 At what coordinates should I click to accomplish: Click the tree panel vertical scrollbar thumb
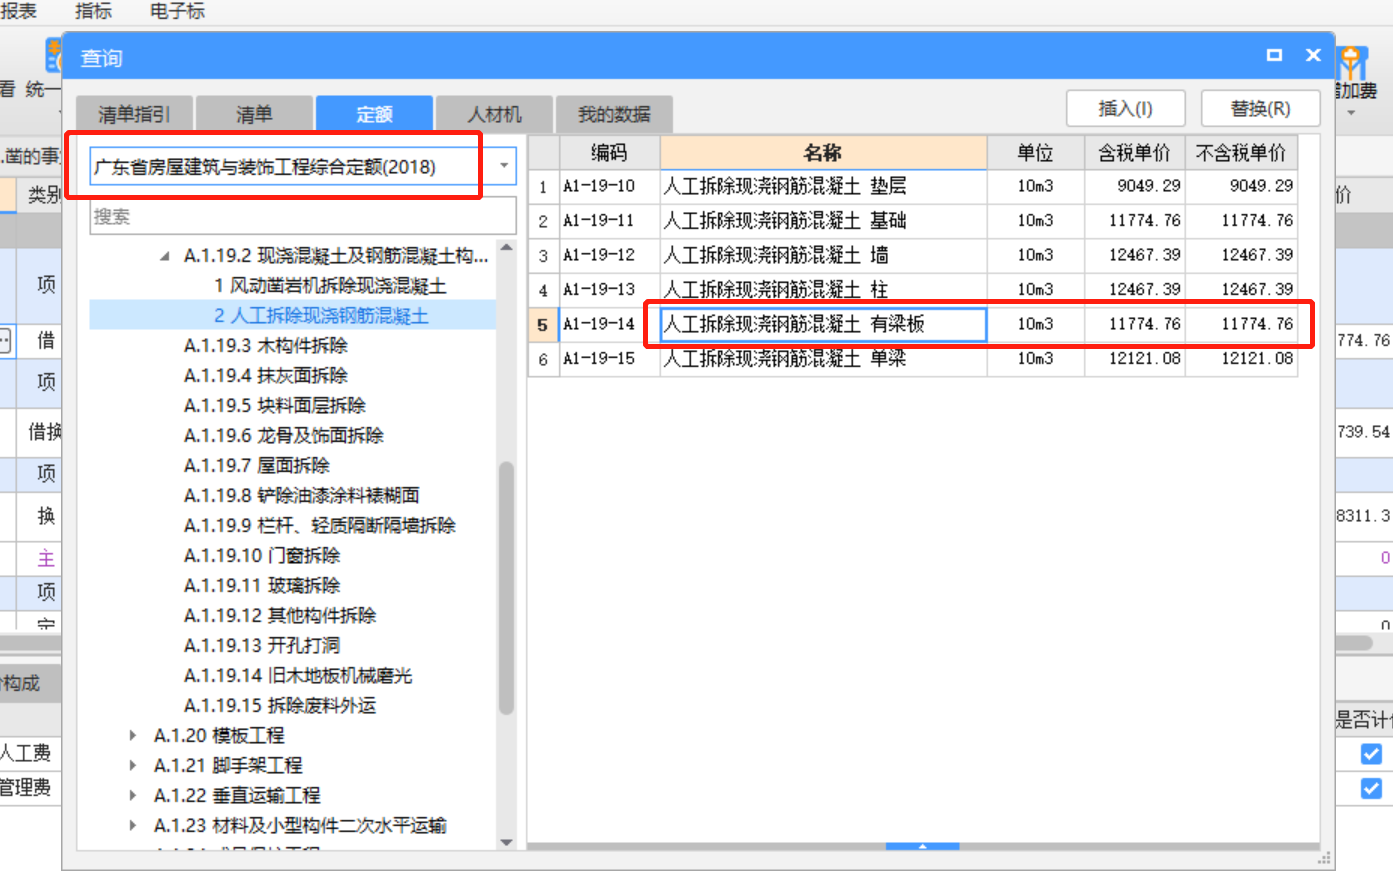[506, 588]
